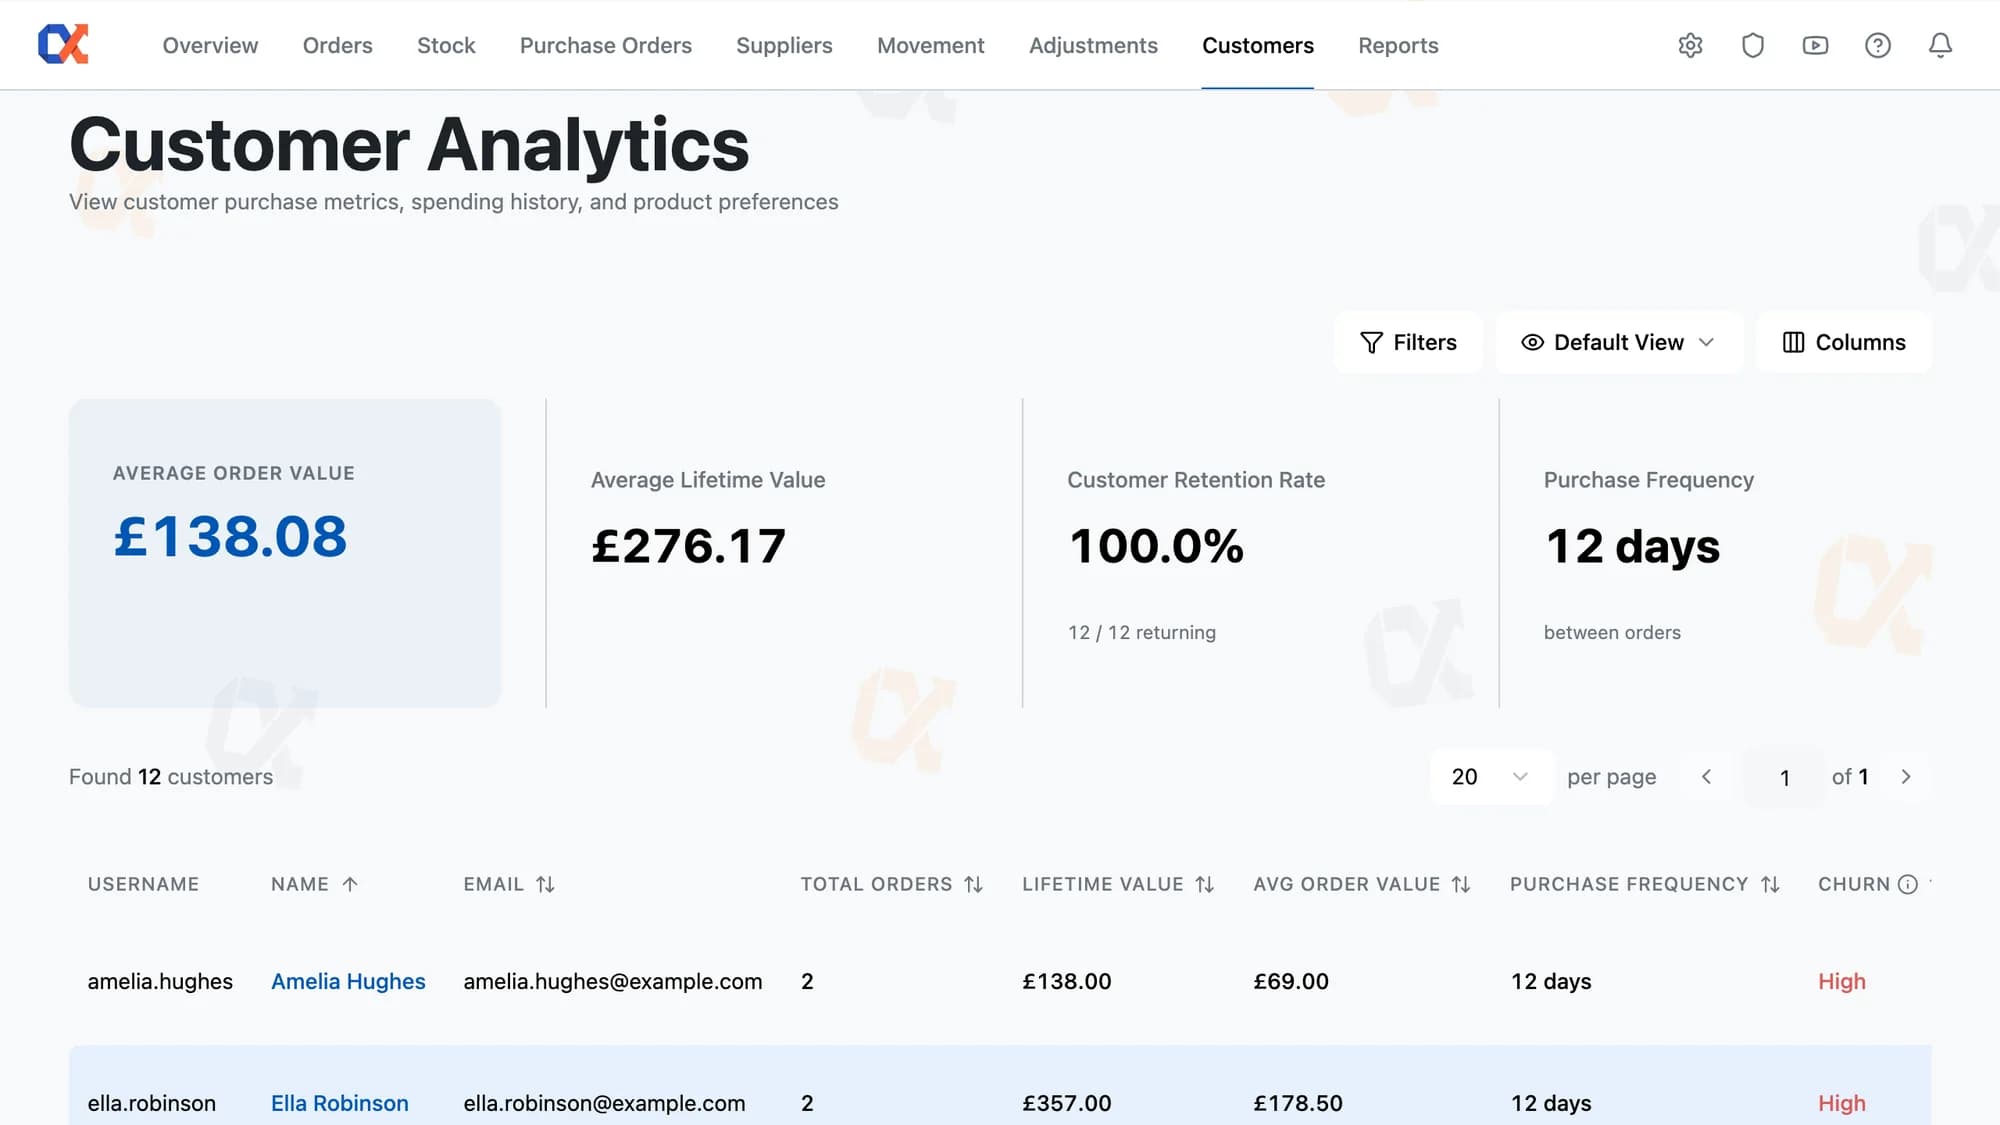Sort the Email column with its arrows
This screenshot has width=2000, height=1125.
pos(545,884)
